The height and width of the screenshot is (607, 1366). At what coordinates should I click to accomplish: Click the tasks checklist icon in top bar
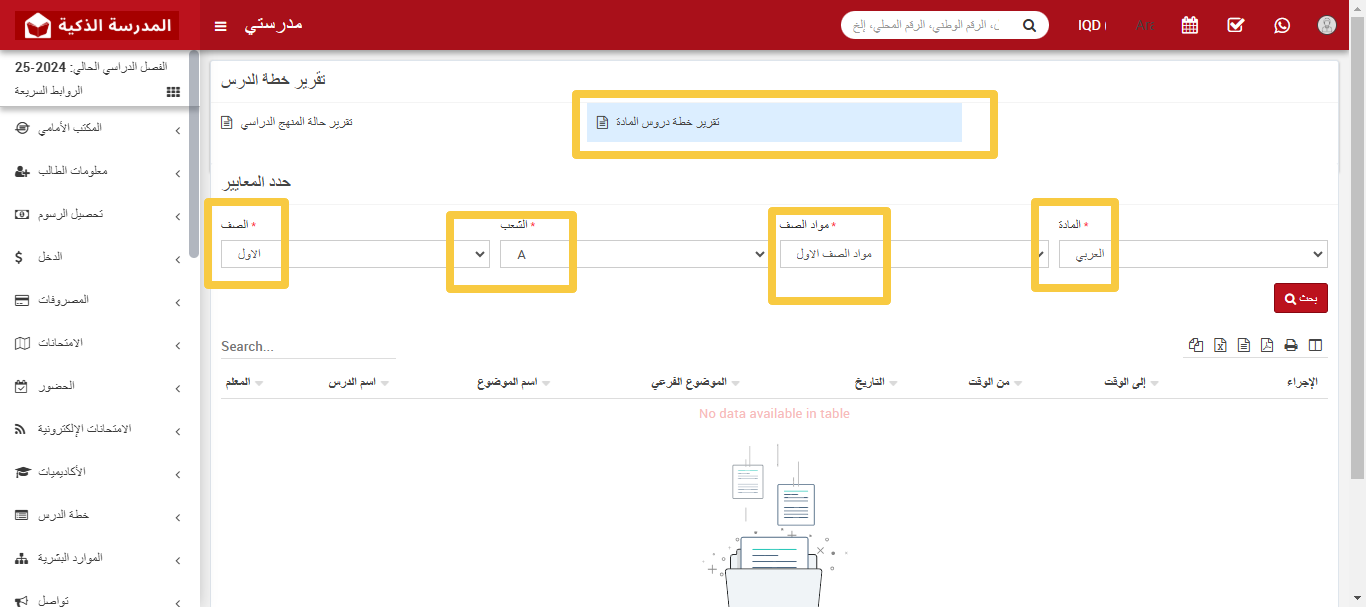coord(1235,25)
